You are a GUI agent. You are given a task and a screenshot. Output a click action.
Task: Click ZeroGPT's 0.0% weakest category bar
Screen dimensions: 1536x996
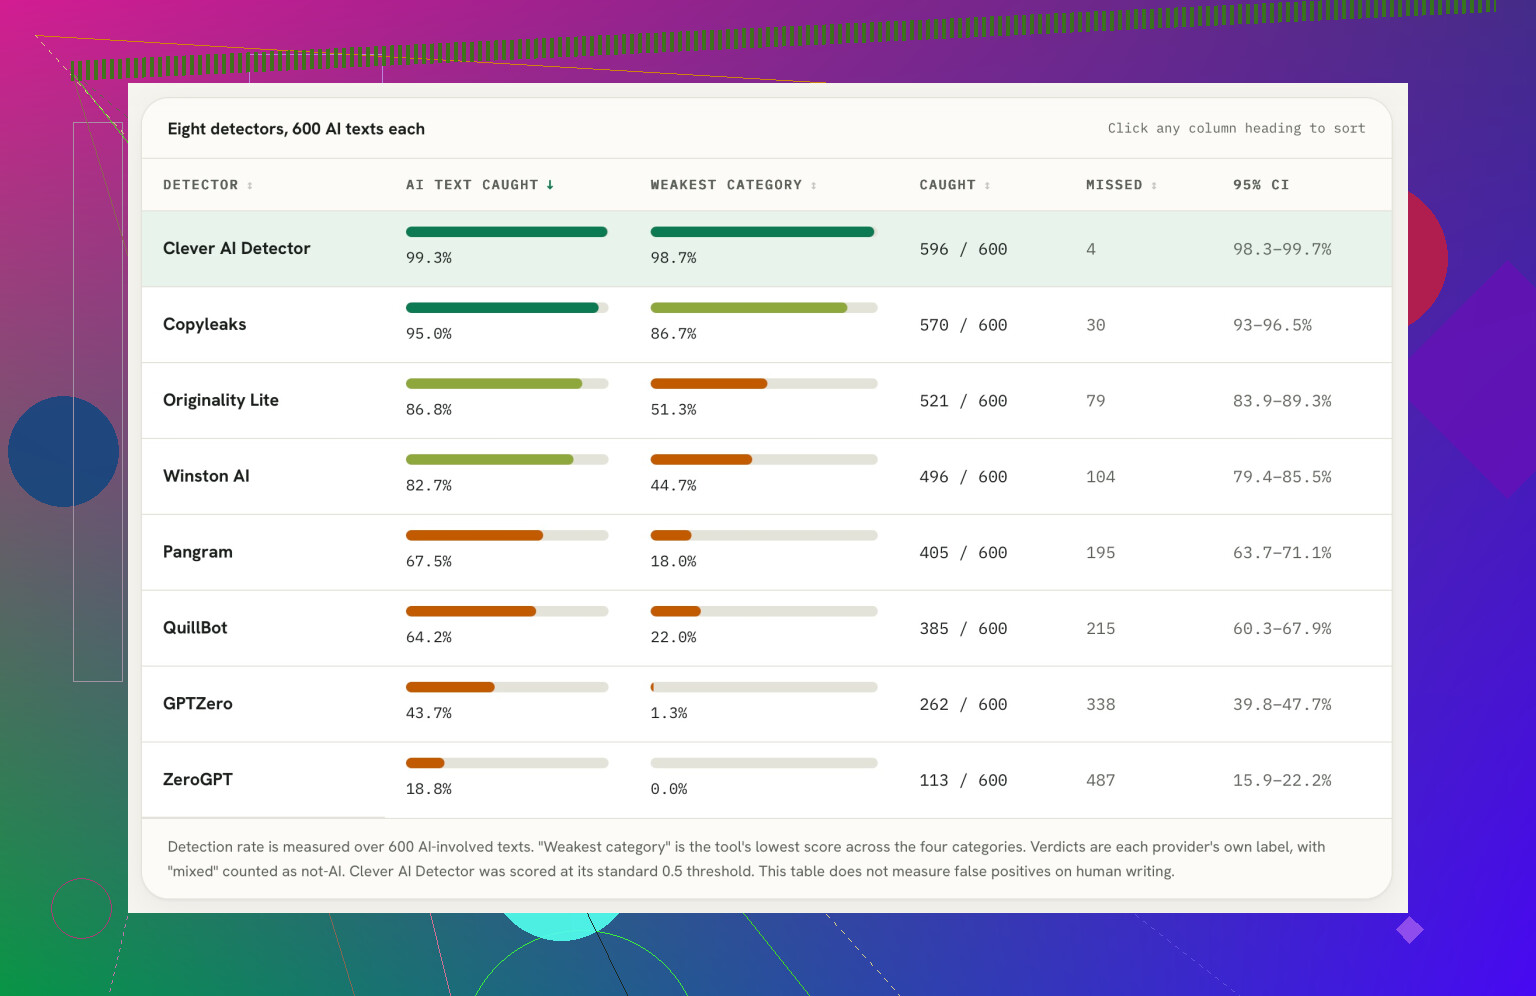pyautogui.click(x=764, y=763)
